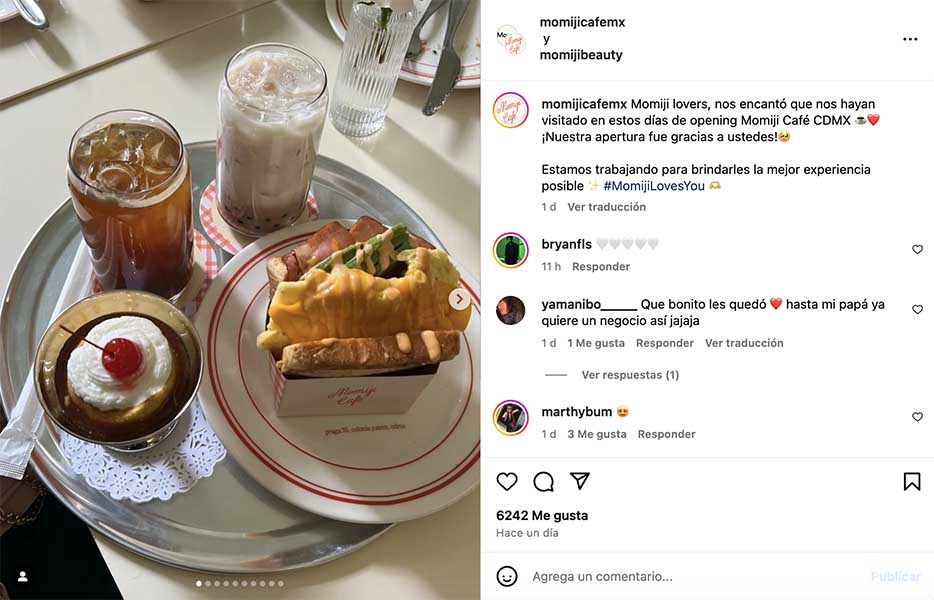Open emoji picker in comment box
The image size is (934, 600).
click(507, 576)
